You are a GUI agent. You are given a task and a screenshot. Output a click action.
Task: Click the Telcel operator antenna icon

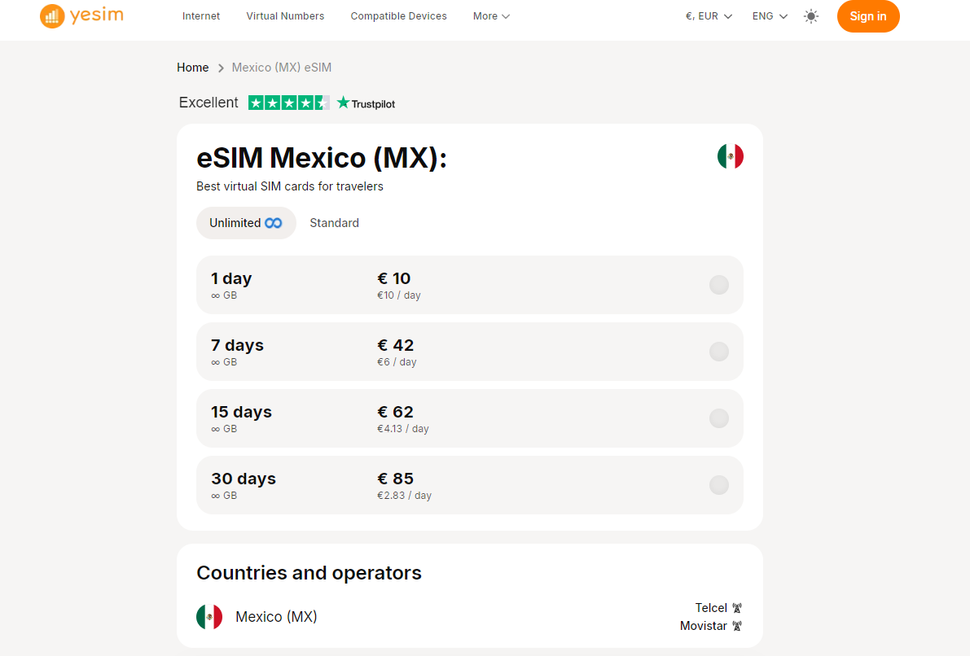click(x=735, y=607)
